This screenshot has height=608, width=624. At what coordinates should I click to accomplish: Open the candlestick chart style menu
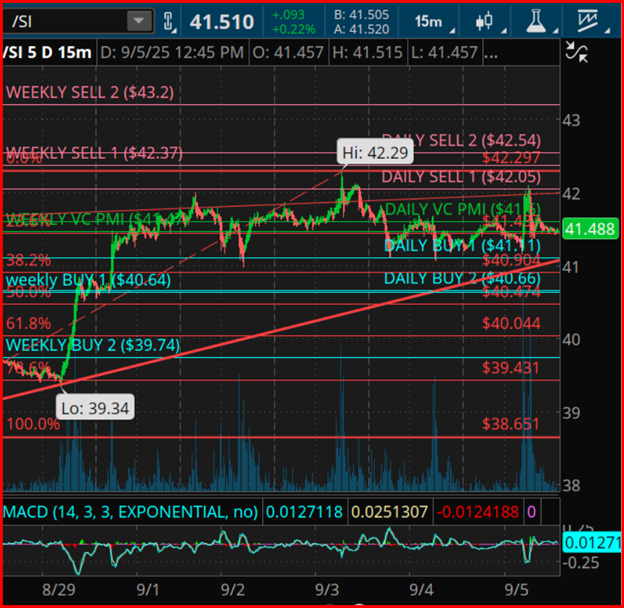[x=484, y=21]
